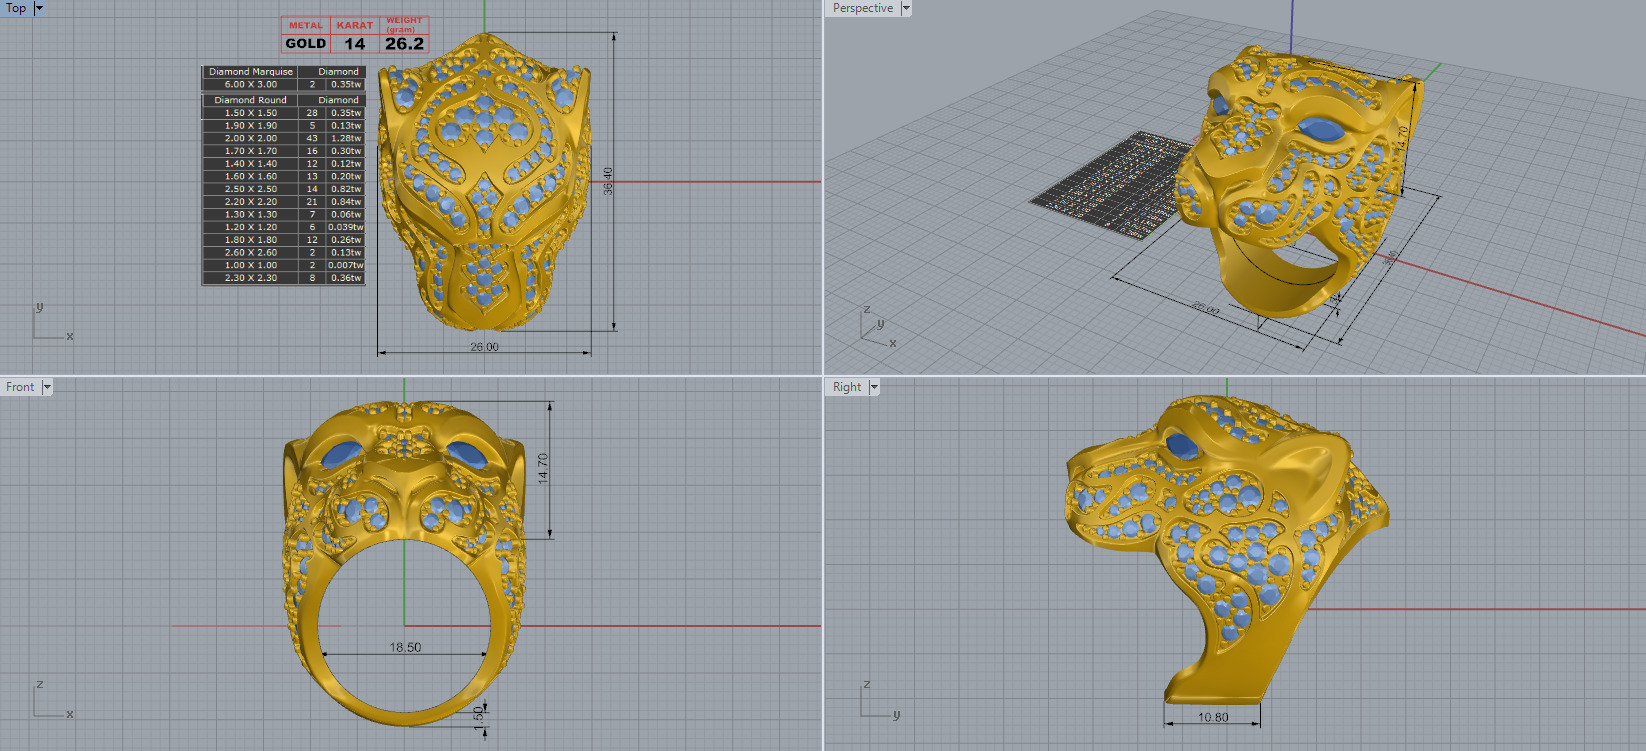The height and width of the screenshot is (751, 1646).
Task: Click the 10.80 dimension in Right view
Action: pyautogui.click(x=1213, y=717)
